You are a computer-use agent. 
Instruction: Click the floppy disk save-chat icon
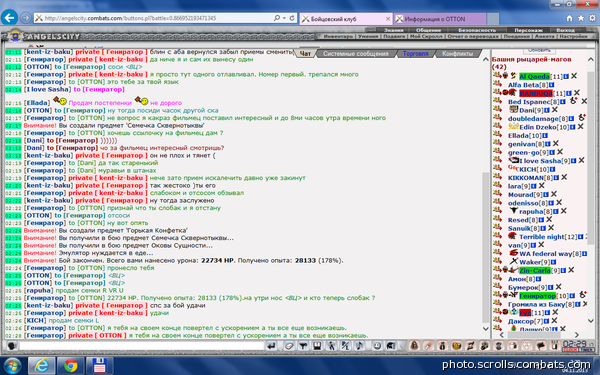tap(317, 346)
